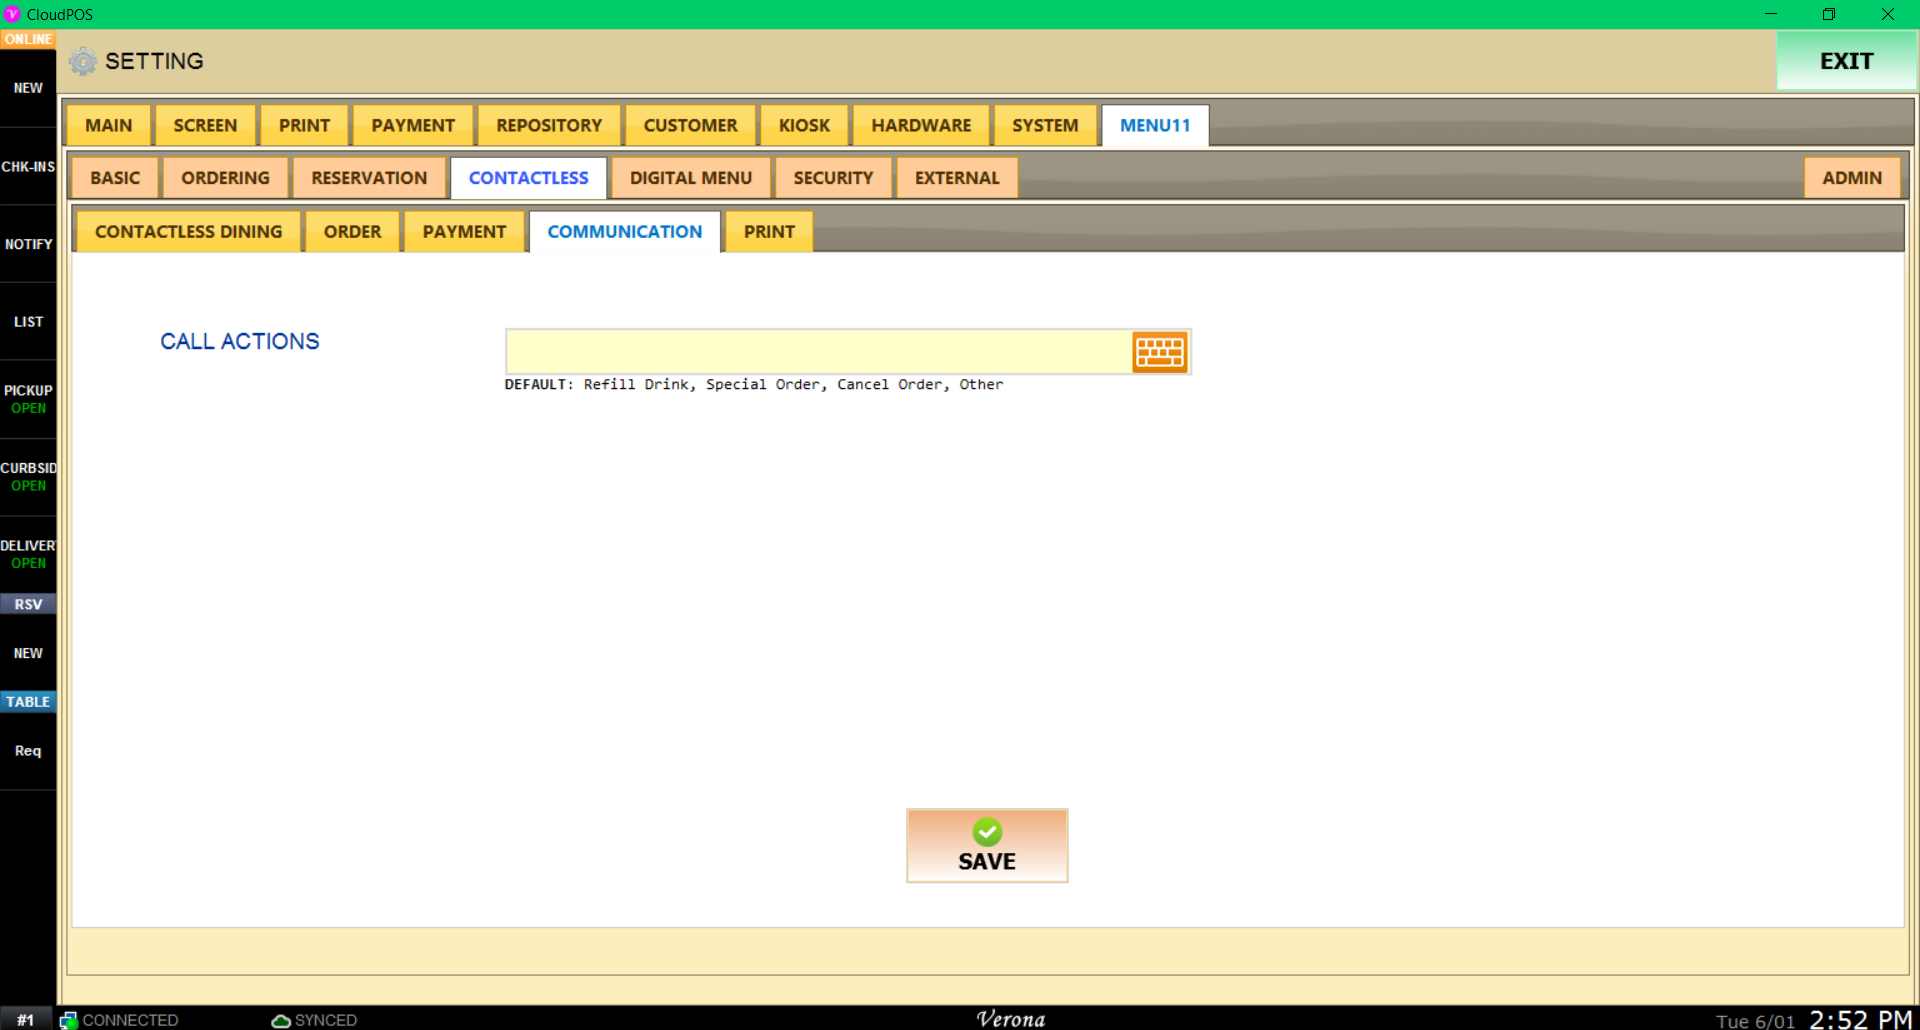Switch to the BASIC sub-tab
Image resolution: width=1920 pixels, height=1030 pixels.
pos(115,178)
